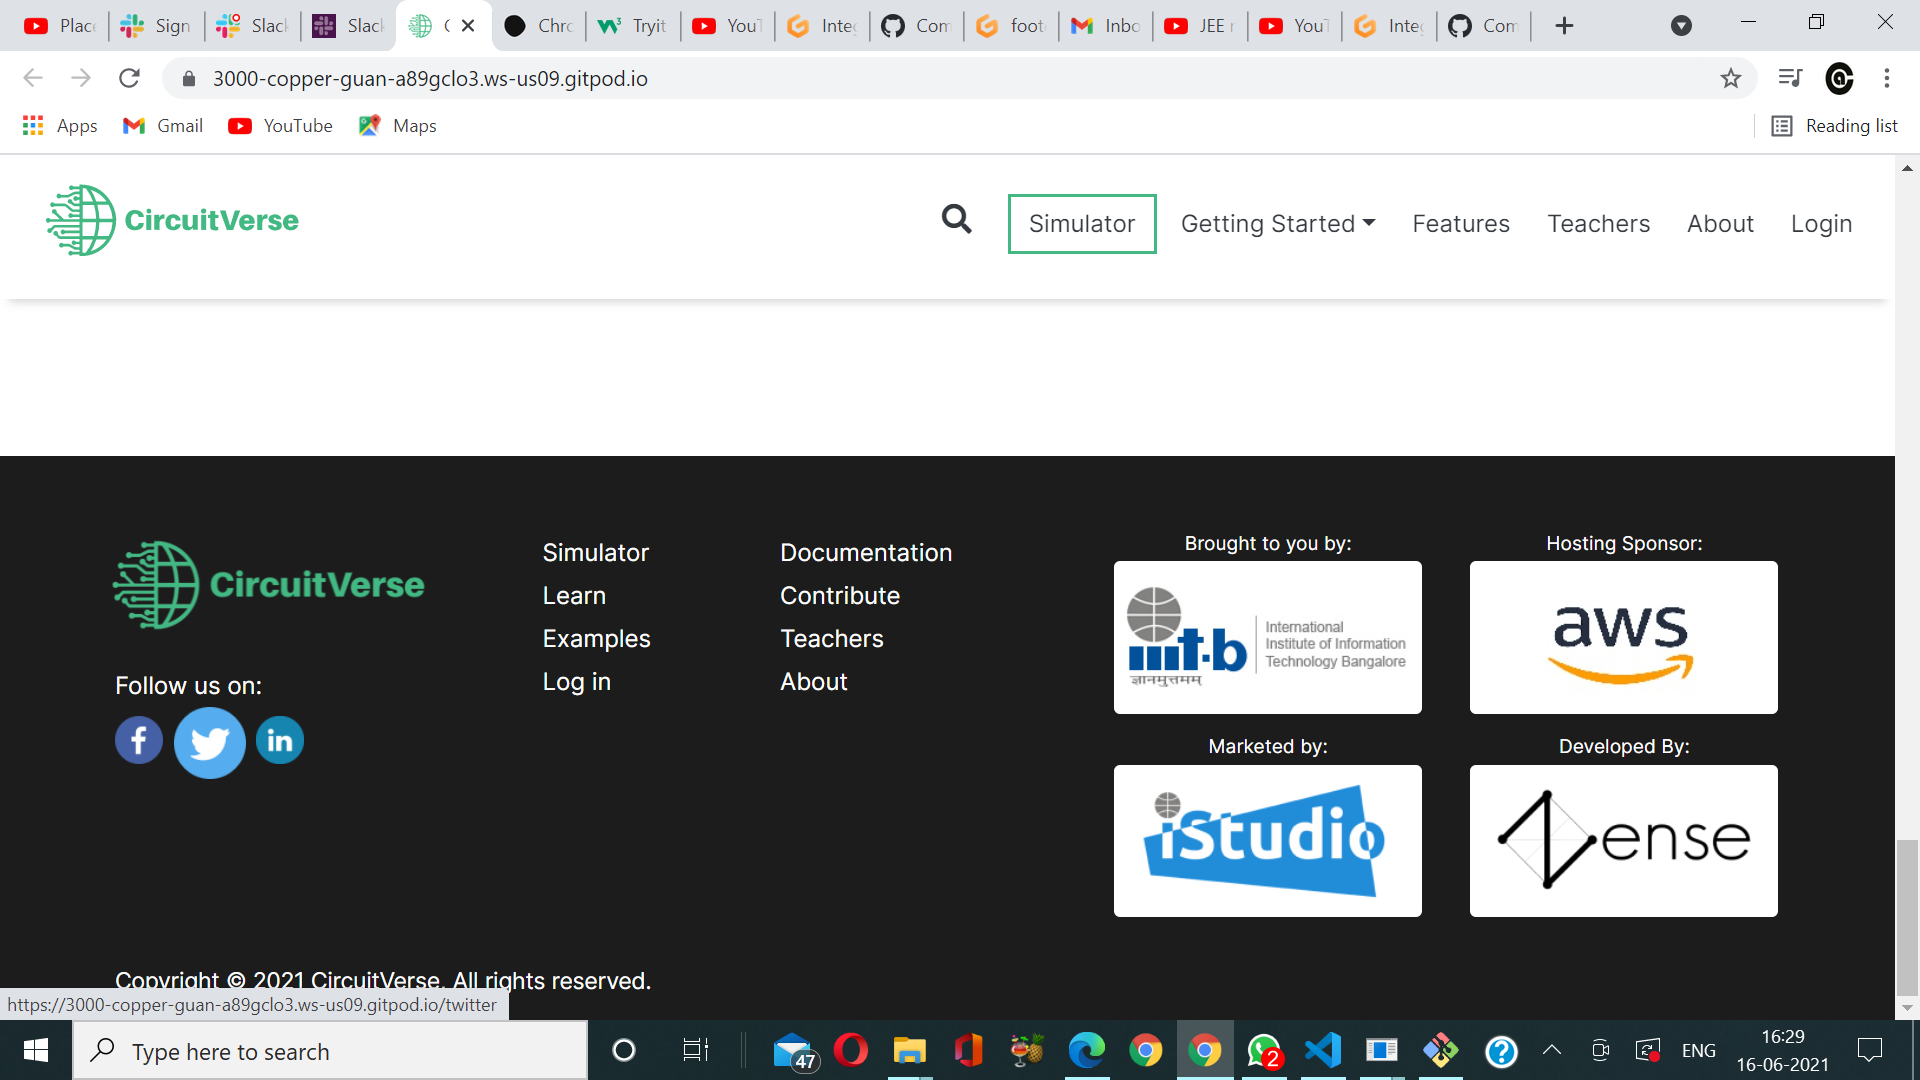This screenshot has height=1080, width=1920.
Task: Open Visual Studio Code from taskbar
Action: pos(1322,1050)
